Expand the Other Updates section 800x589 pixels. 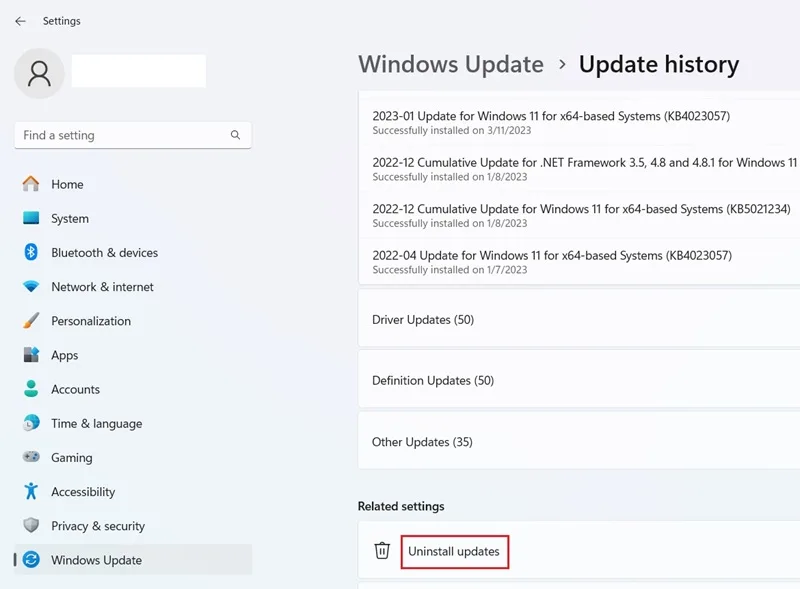[x=579, y=441]
